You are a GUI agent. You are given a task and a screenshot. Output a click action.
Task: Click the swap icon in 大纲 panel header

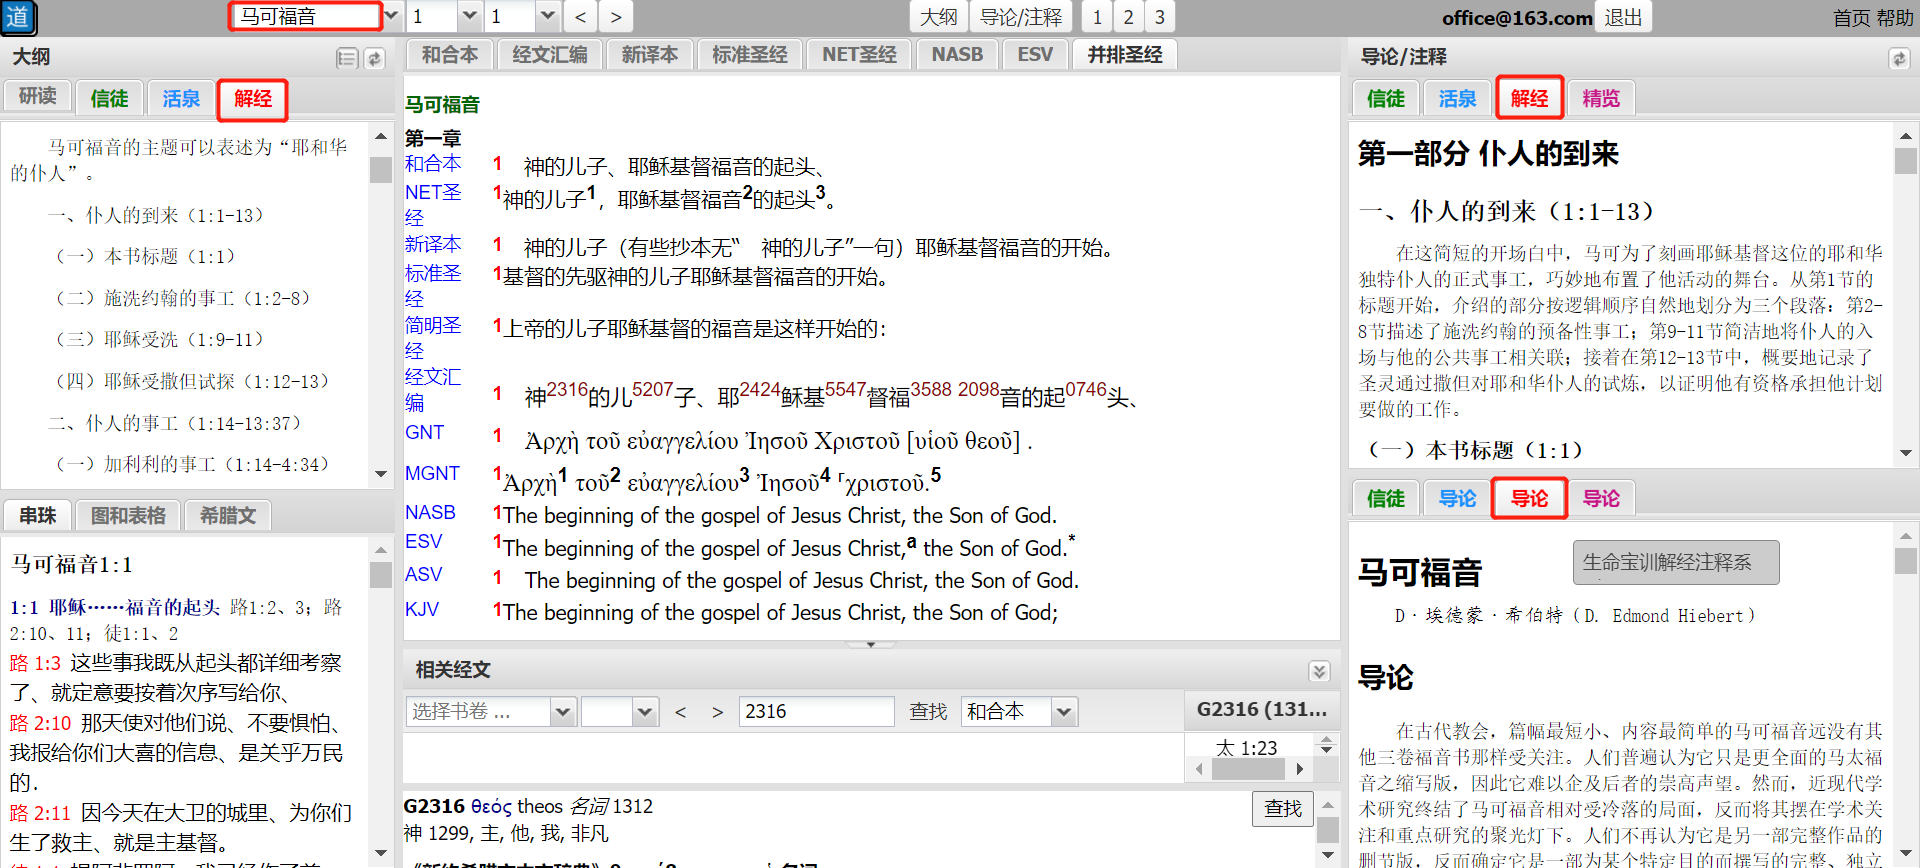[374, 58]
